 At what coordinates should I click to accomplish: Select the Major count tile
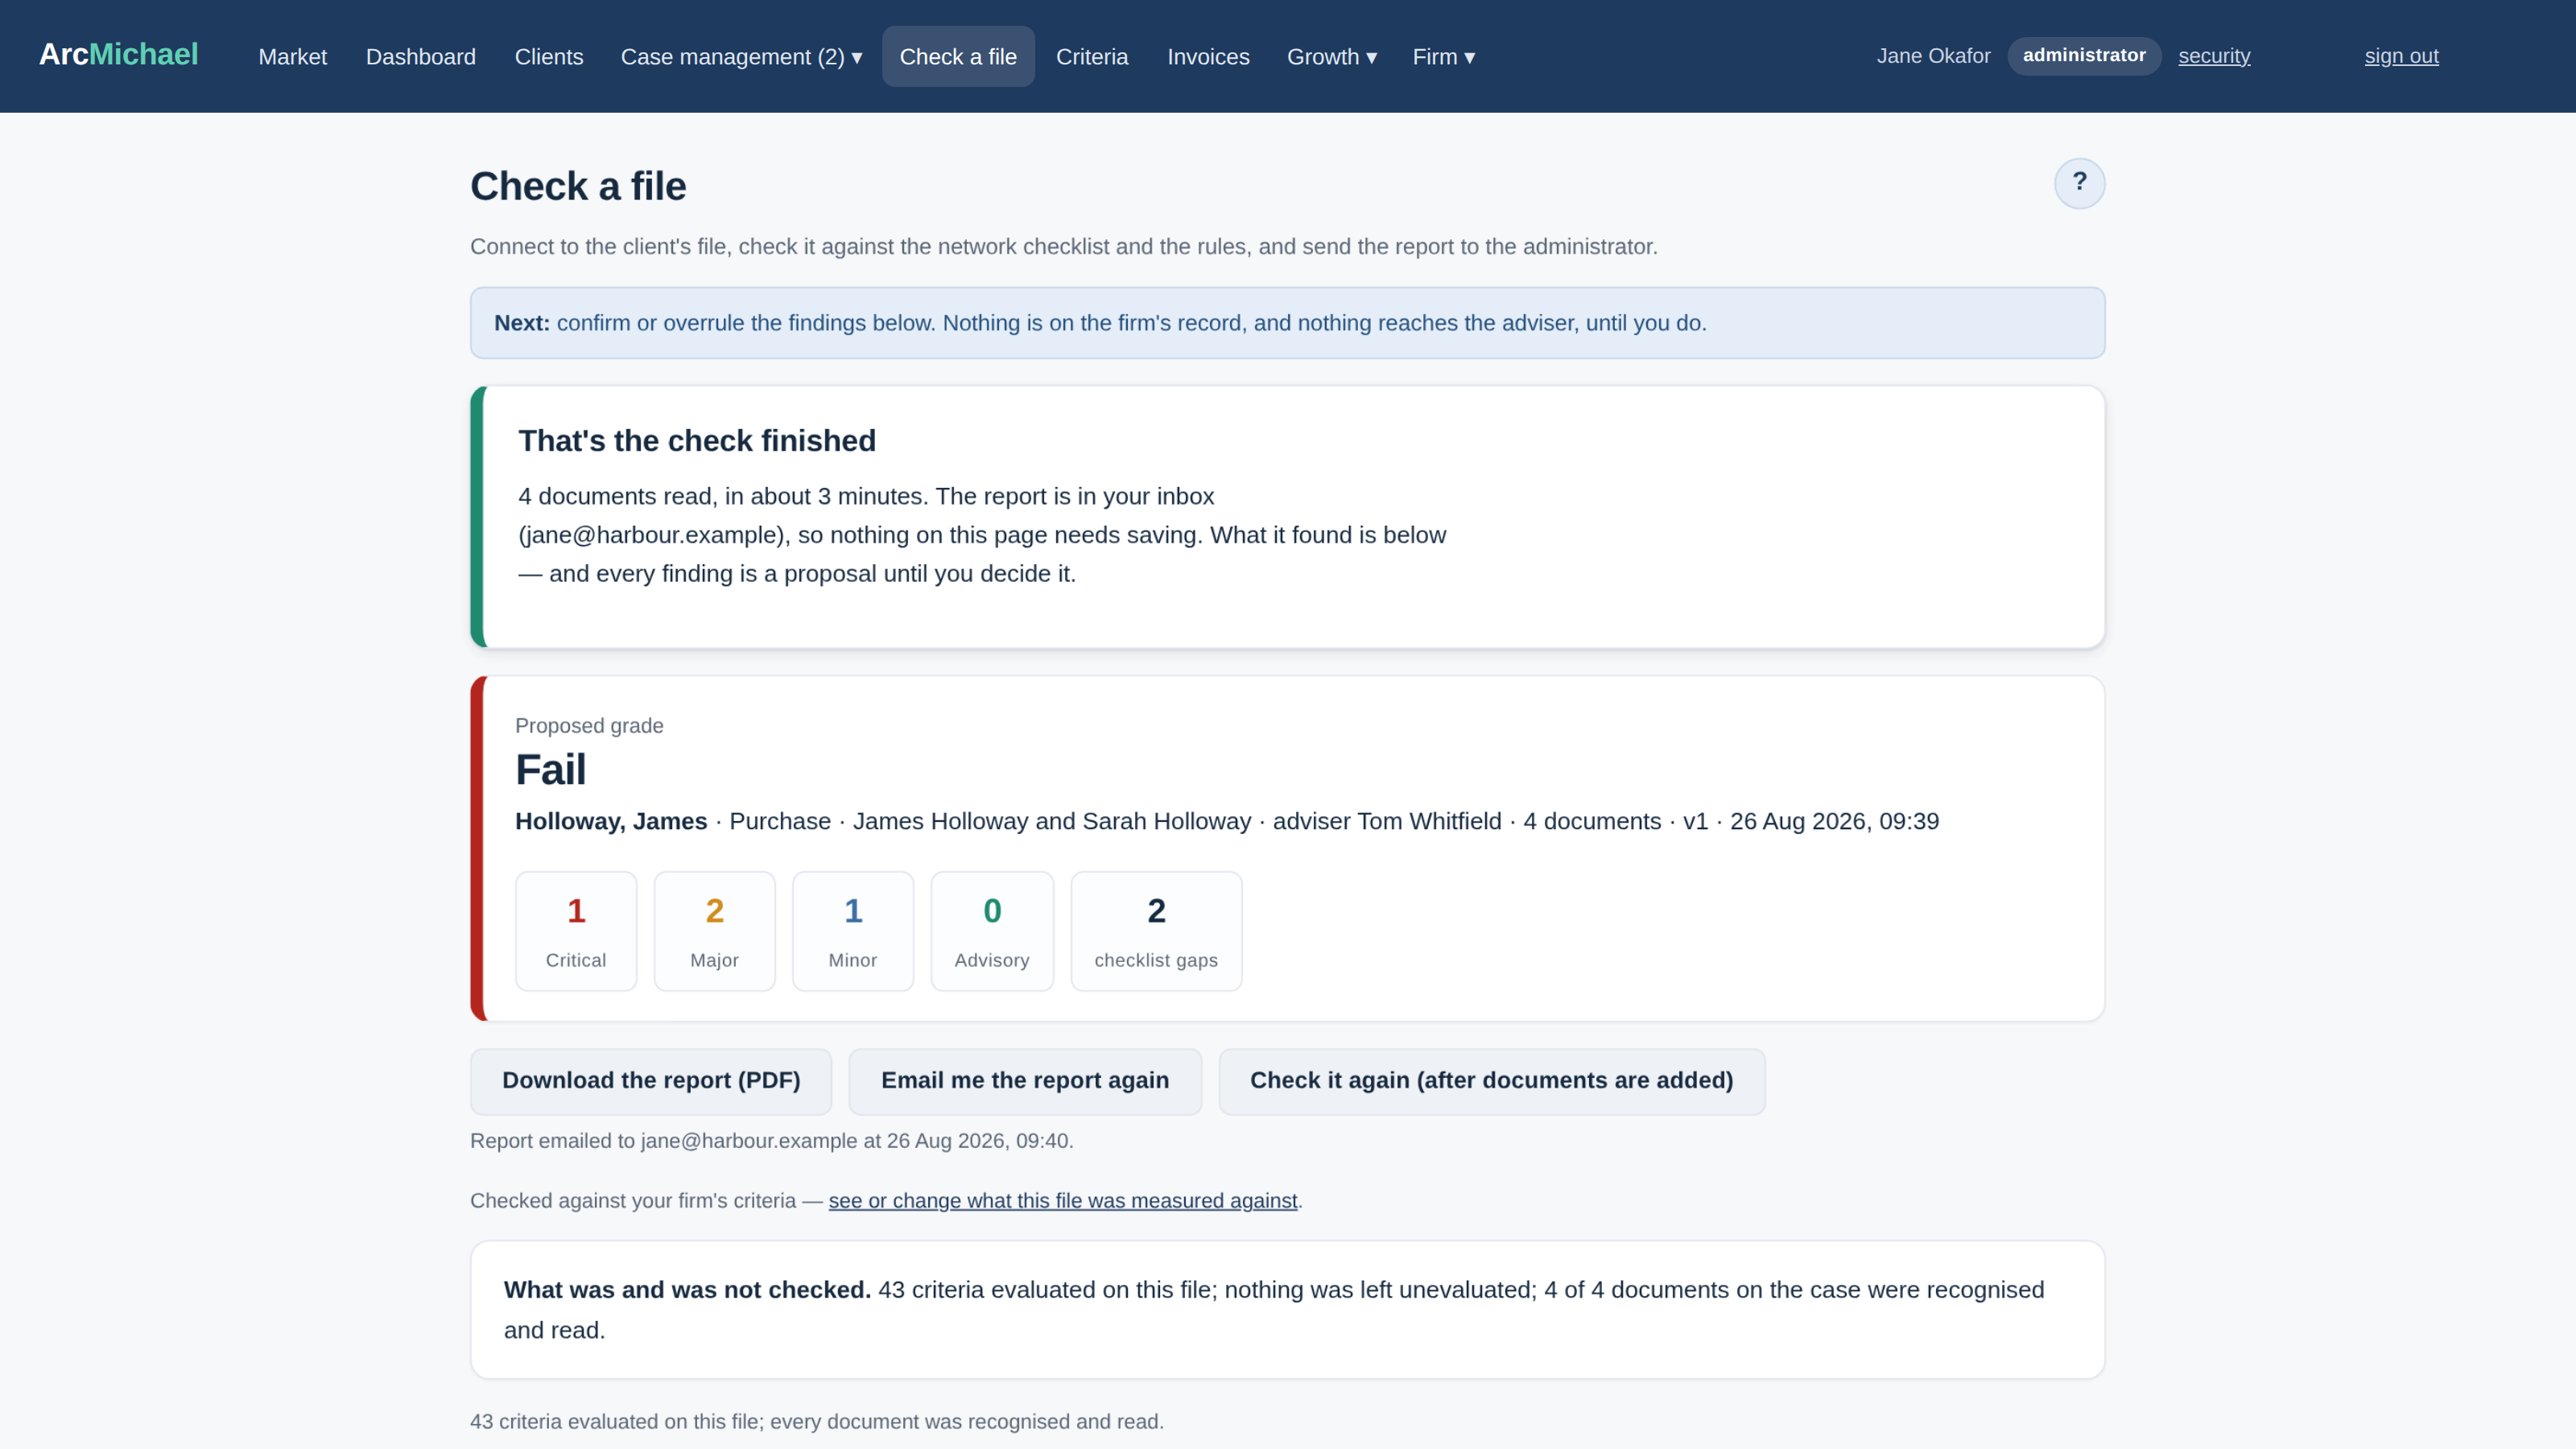[x=714, y=931]
